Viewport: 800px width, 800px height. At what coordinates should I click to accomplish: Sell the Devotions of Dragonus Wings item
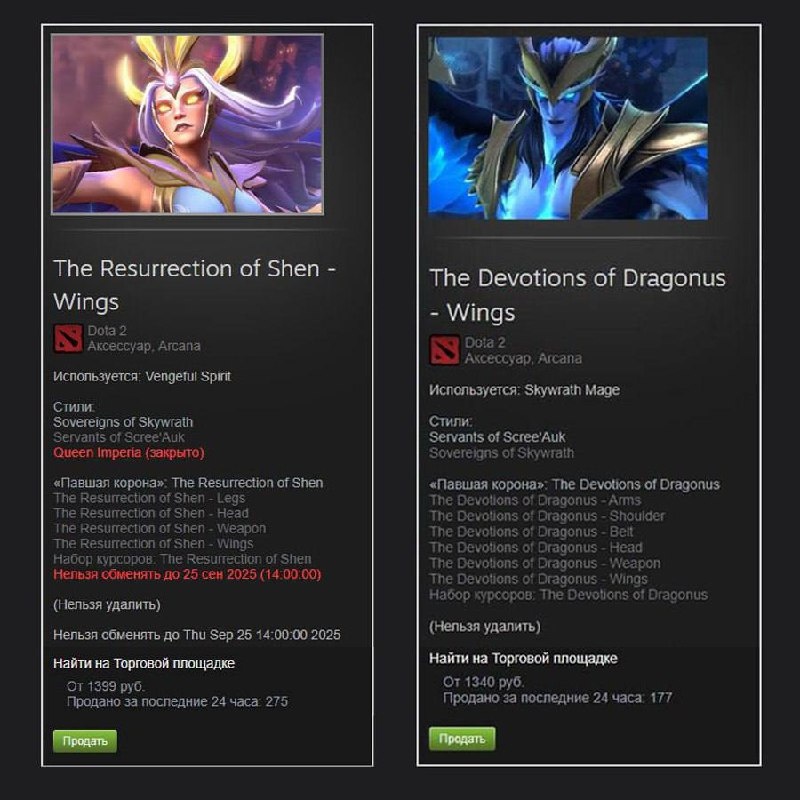pos(462,738)
